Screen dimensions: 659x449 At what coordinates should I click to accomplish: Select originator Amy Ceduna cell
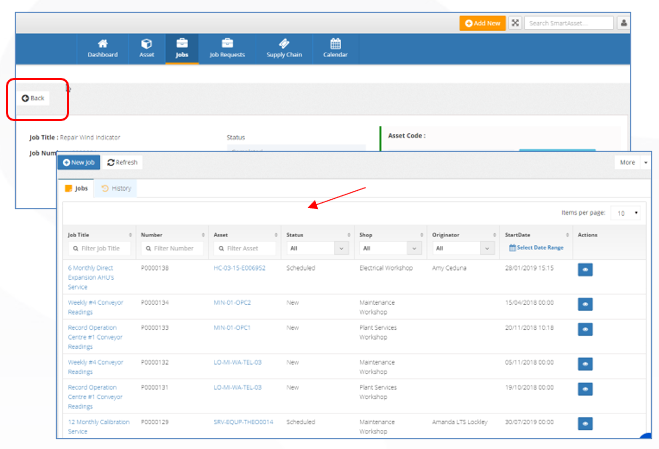[x=449, y=268]
